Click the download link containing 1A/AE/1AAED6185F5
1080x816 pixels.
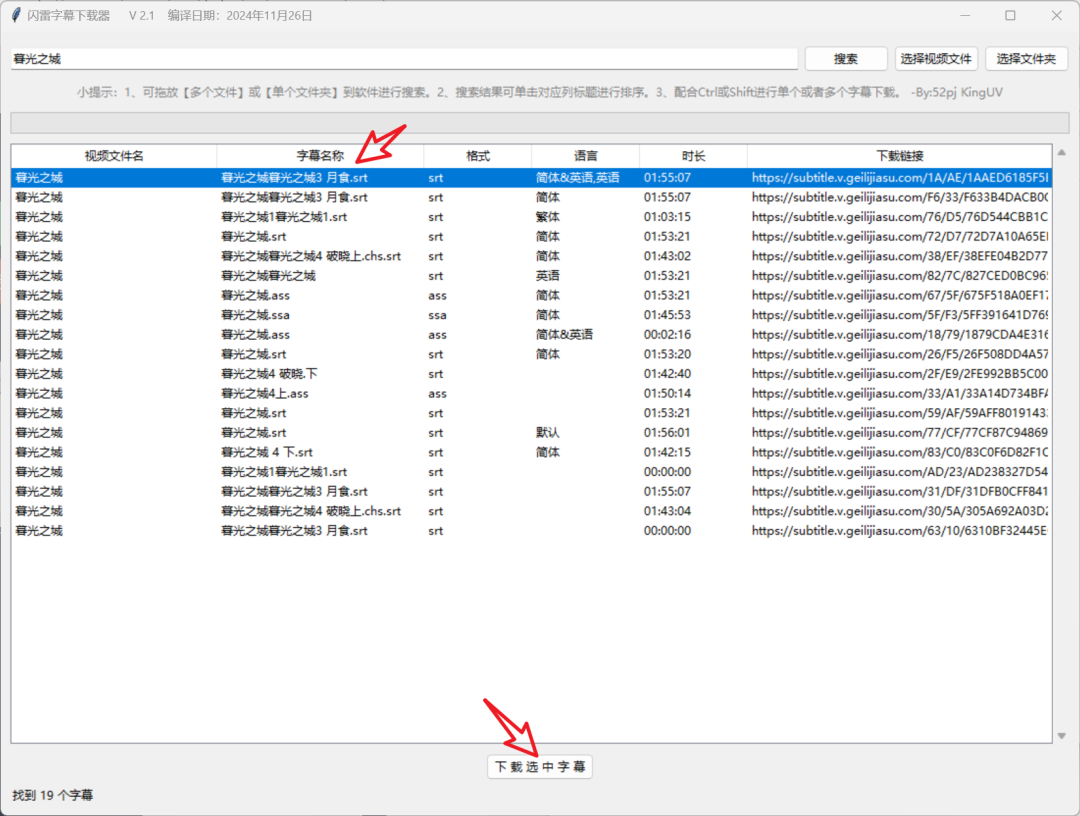[x=900, y=178]
